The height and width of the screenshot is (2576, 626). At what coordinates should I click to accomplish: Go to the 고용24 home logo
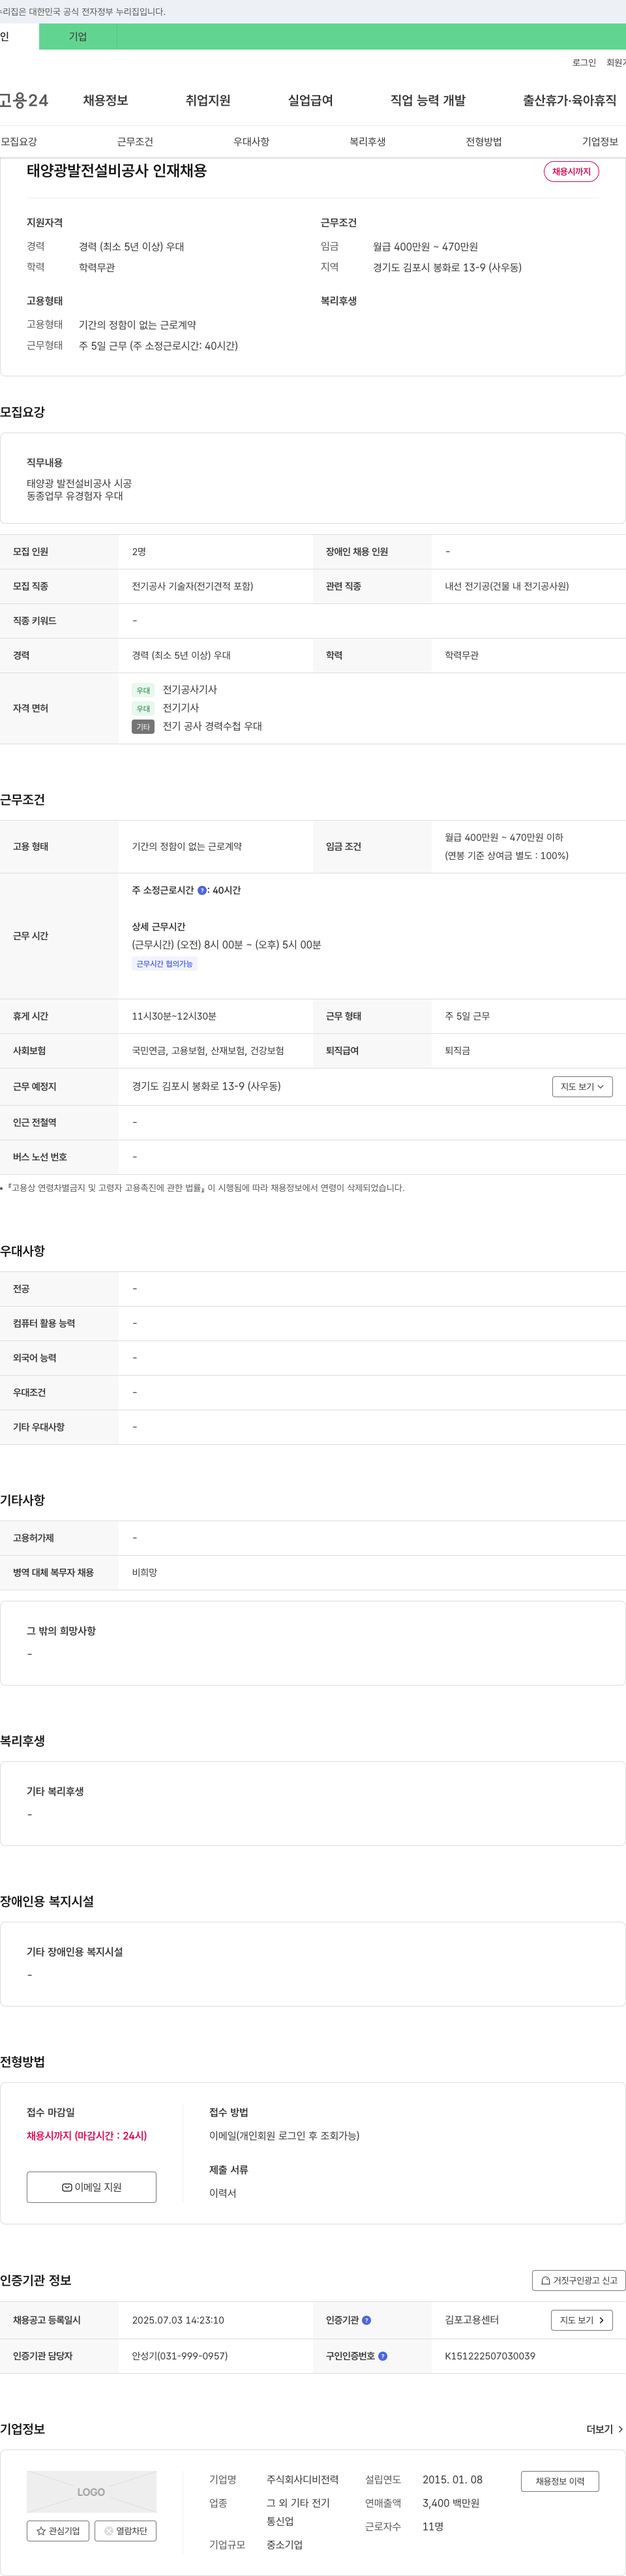point(24,100)
